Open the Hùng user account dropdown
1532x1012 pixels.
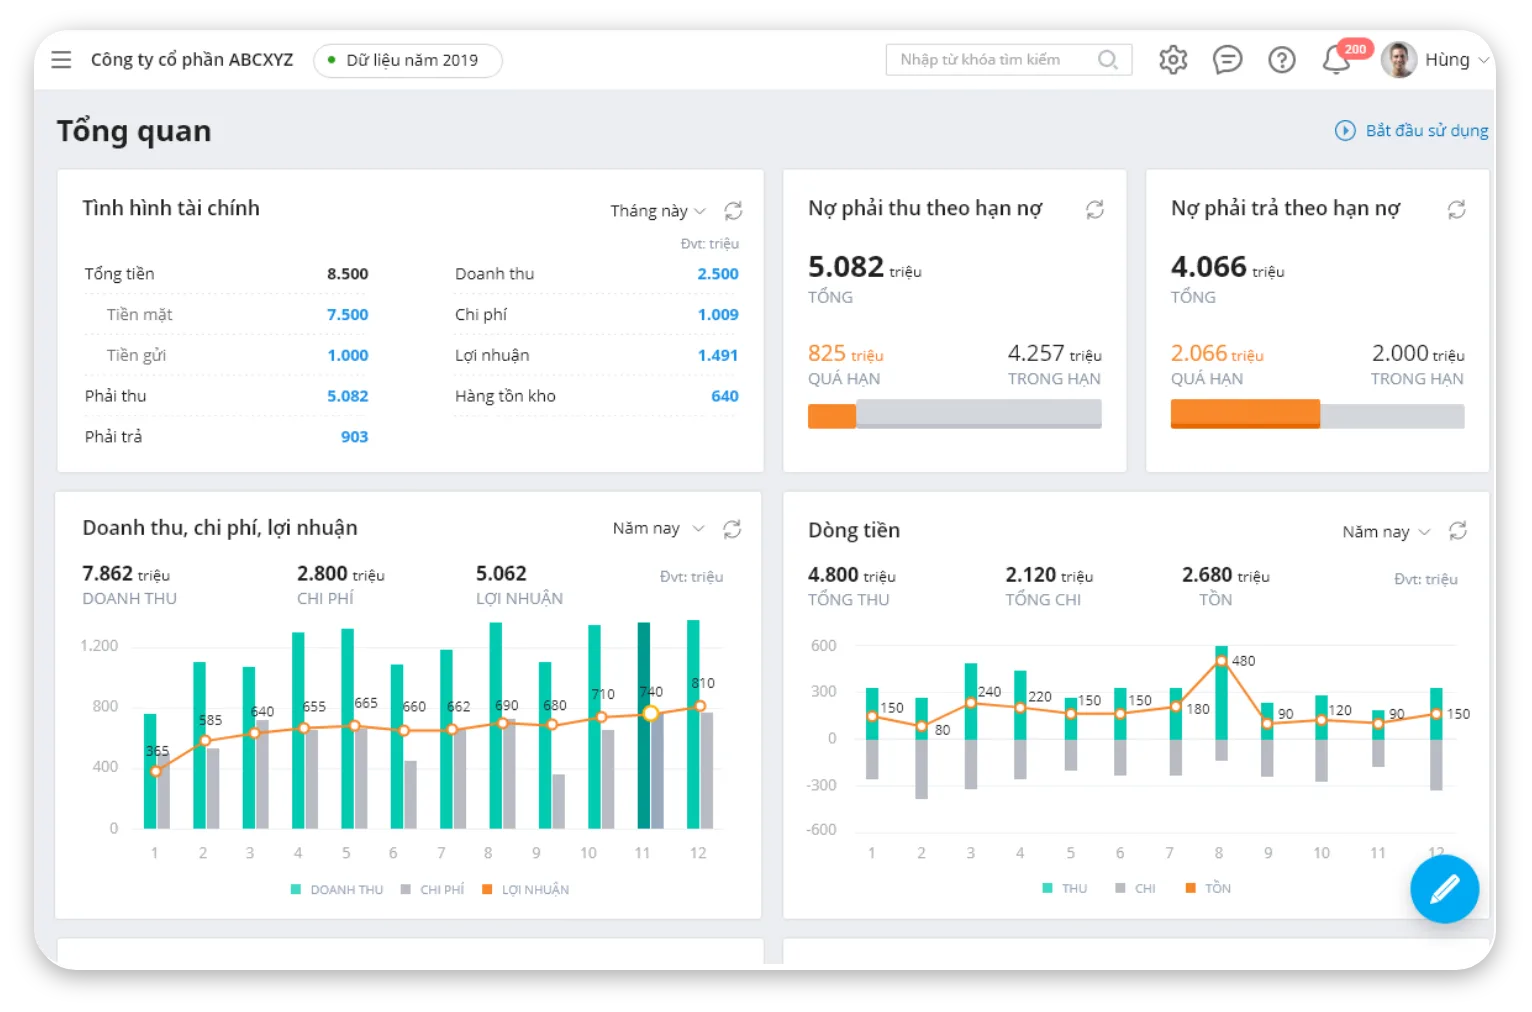tap(1436, 60)
